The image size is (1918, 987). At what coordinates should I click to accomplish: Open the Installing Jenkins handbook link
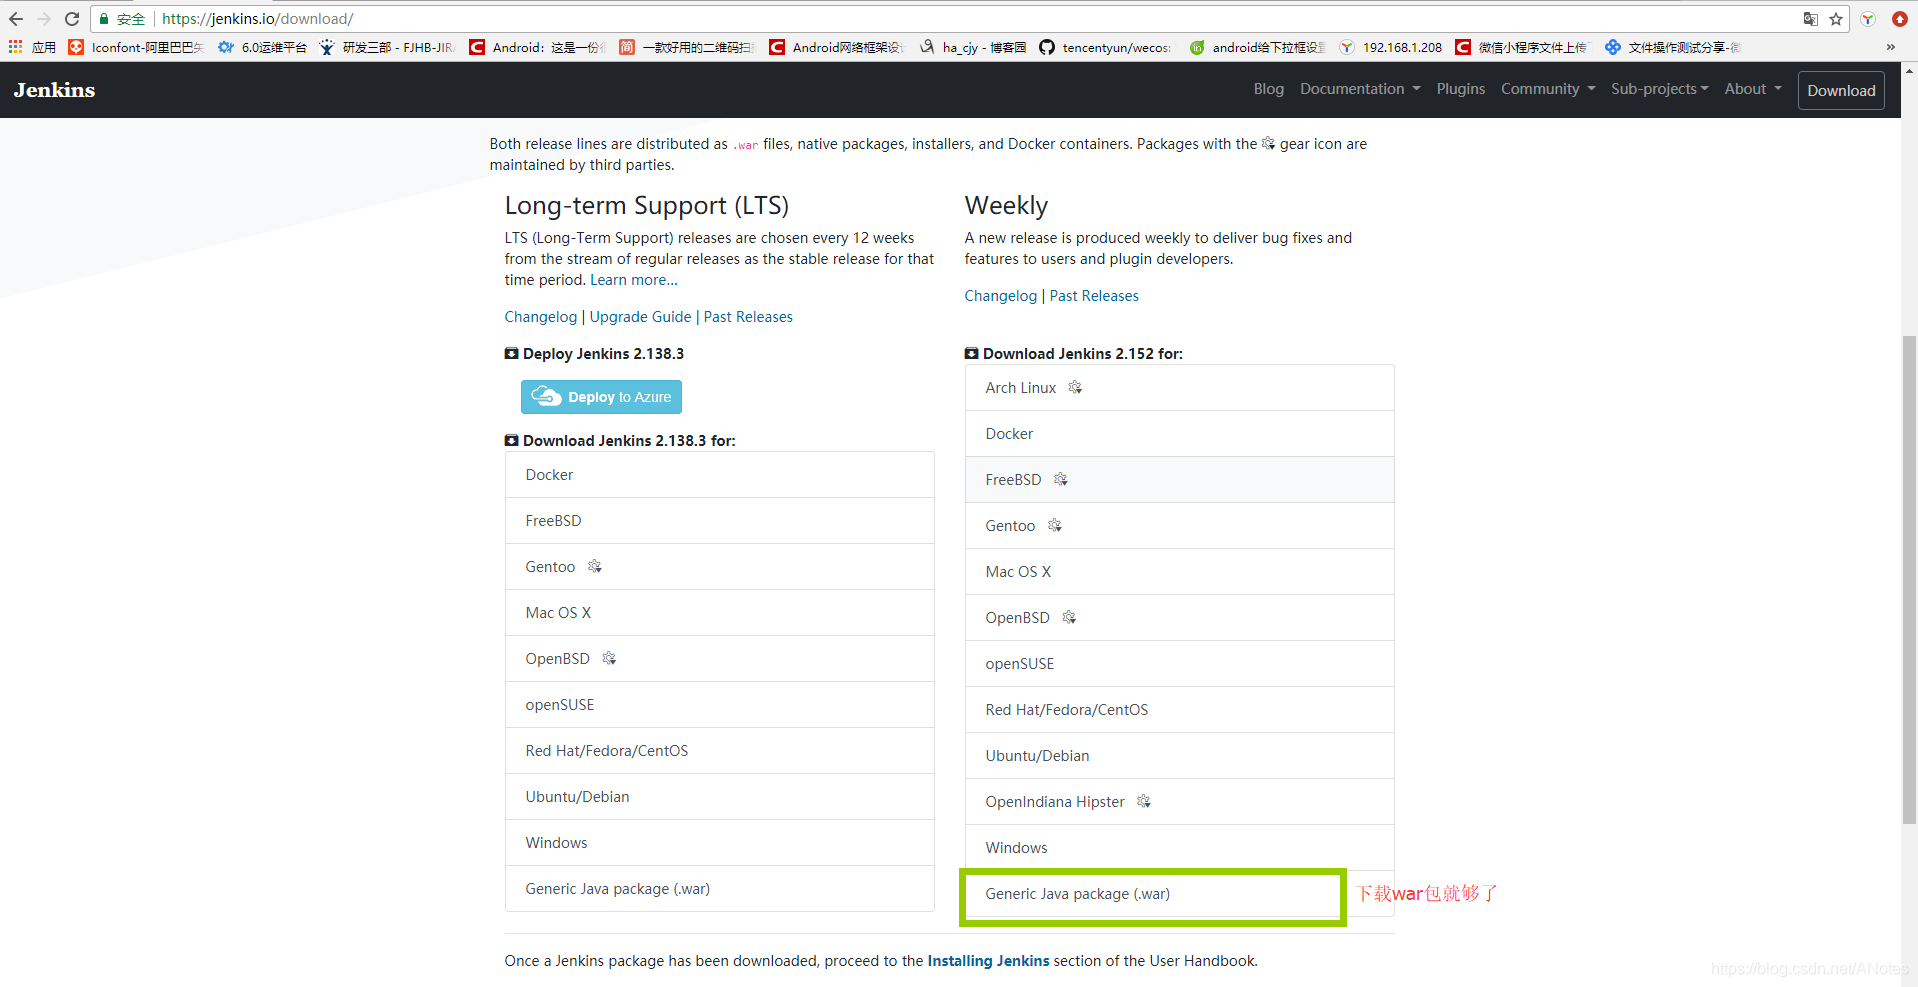[989, 961]
